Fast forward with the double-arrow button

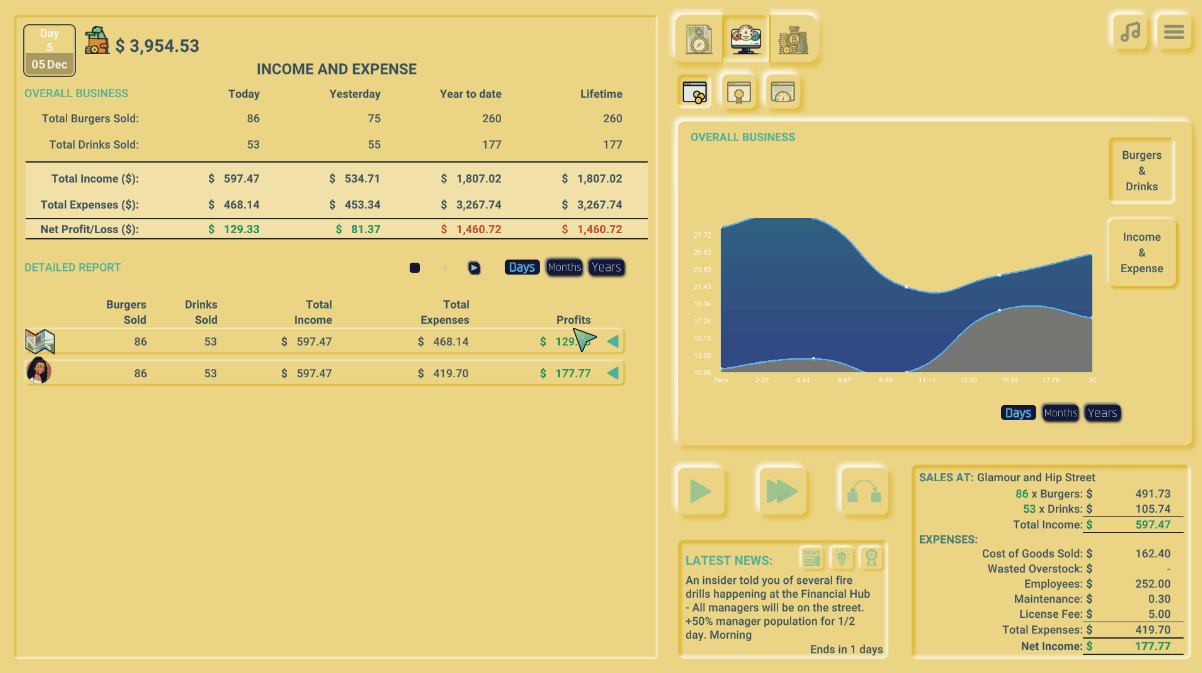pyautogui.click(x=782, y=491)
